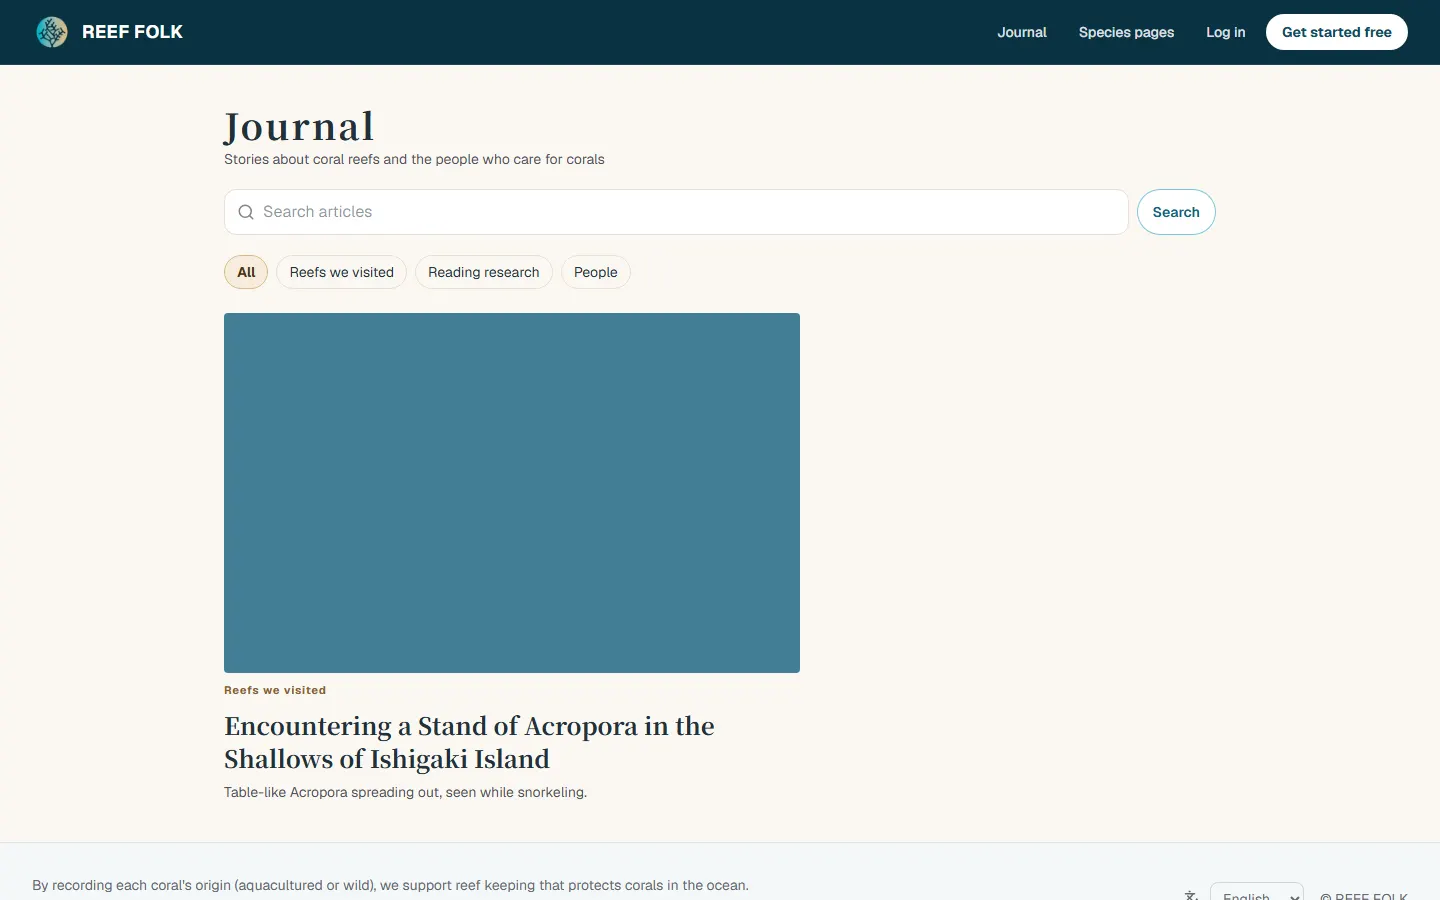This screenshot has width=1440, height=900.
Task: Select the All filter chip
Action: click(x=246, y=272)
